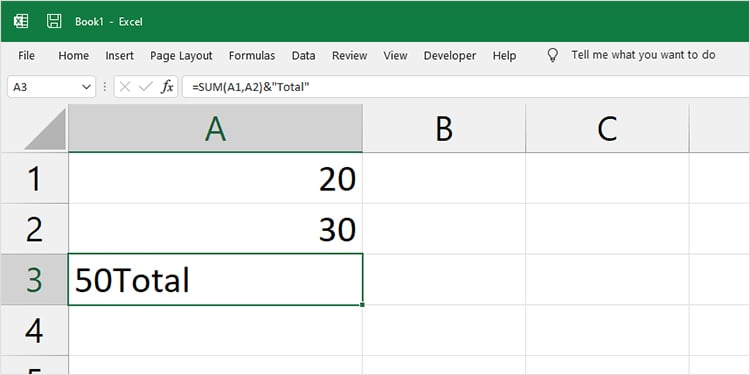The image size is (750, 375).
Task: Switch to the Insert tab
Action: point(120,55)
